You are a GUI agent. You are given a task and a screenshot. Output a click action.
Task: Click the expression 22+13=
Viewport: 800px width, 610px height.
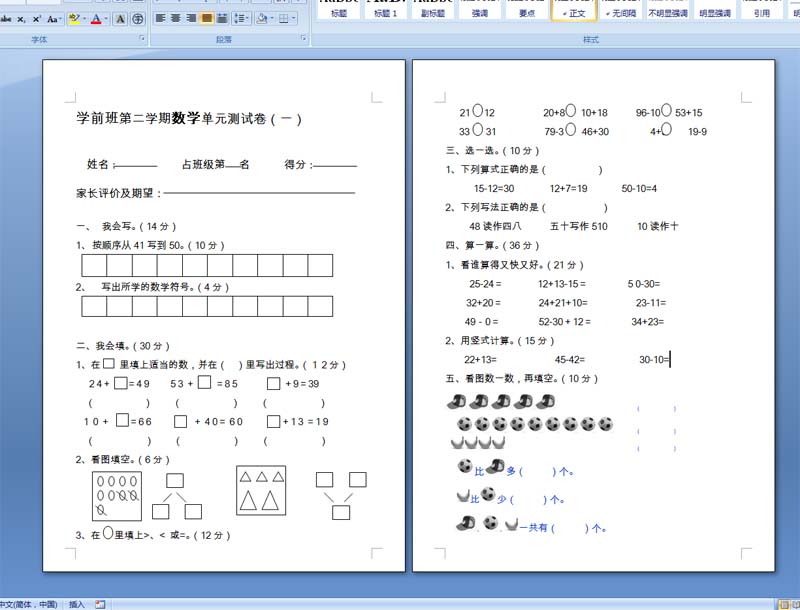480,360
